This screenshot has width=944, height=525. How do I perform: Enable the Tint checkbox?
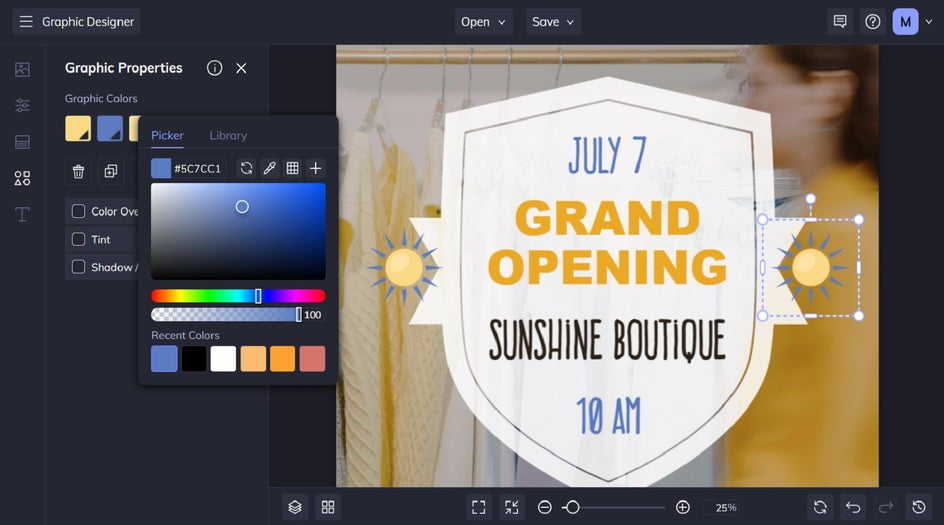(78, 239)
